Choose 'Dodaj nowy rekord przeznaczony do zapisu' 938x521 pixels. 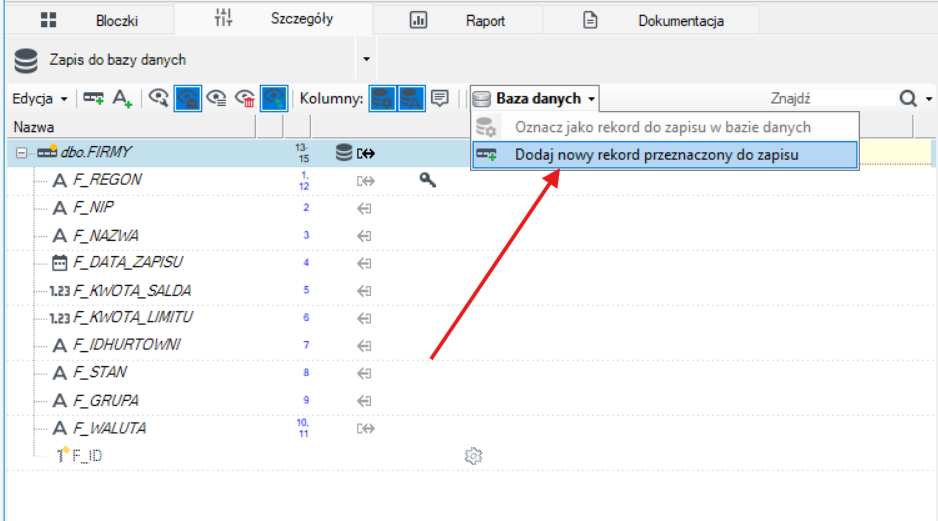pyautogui.click(x=665, y=155)
